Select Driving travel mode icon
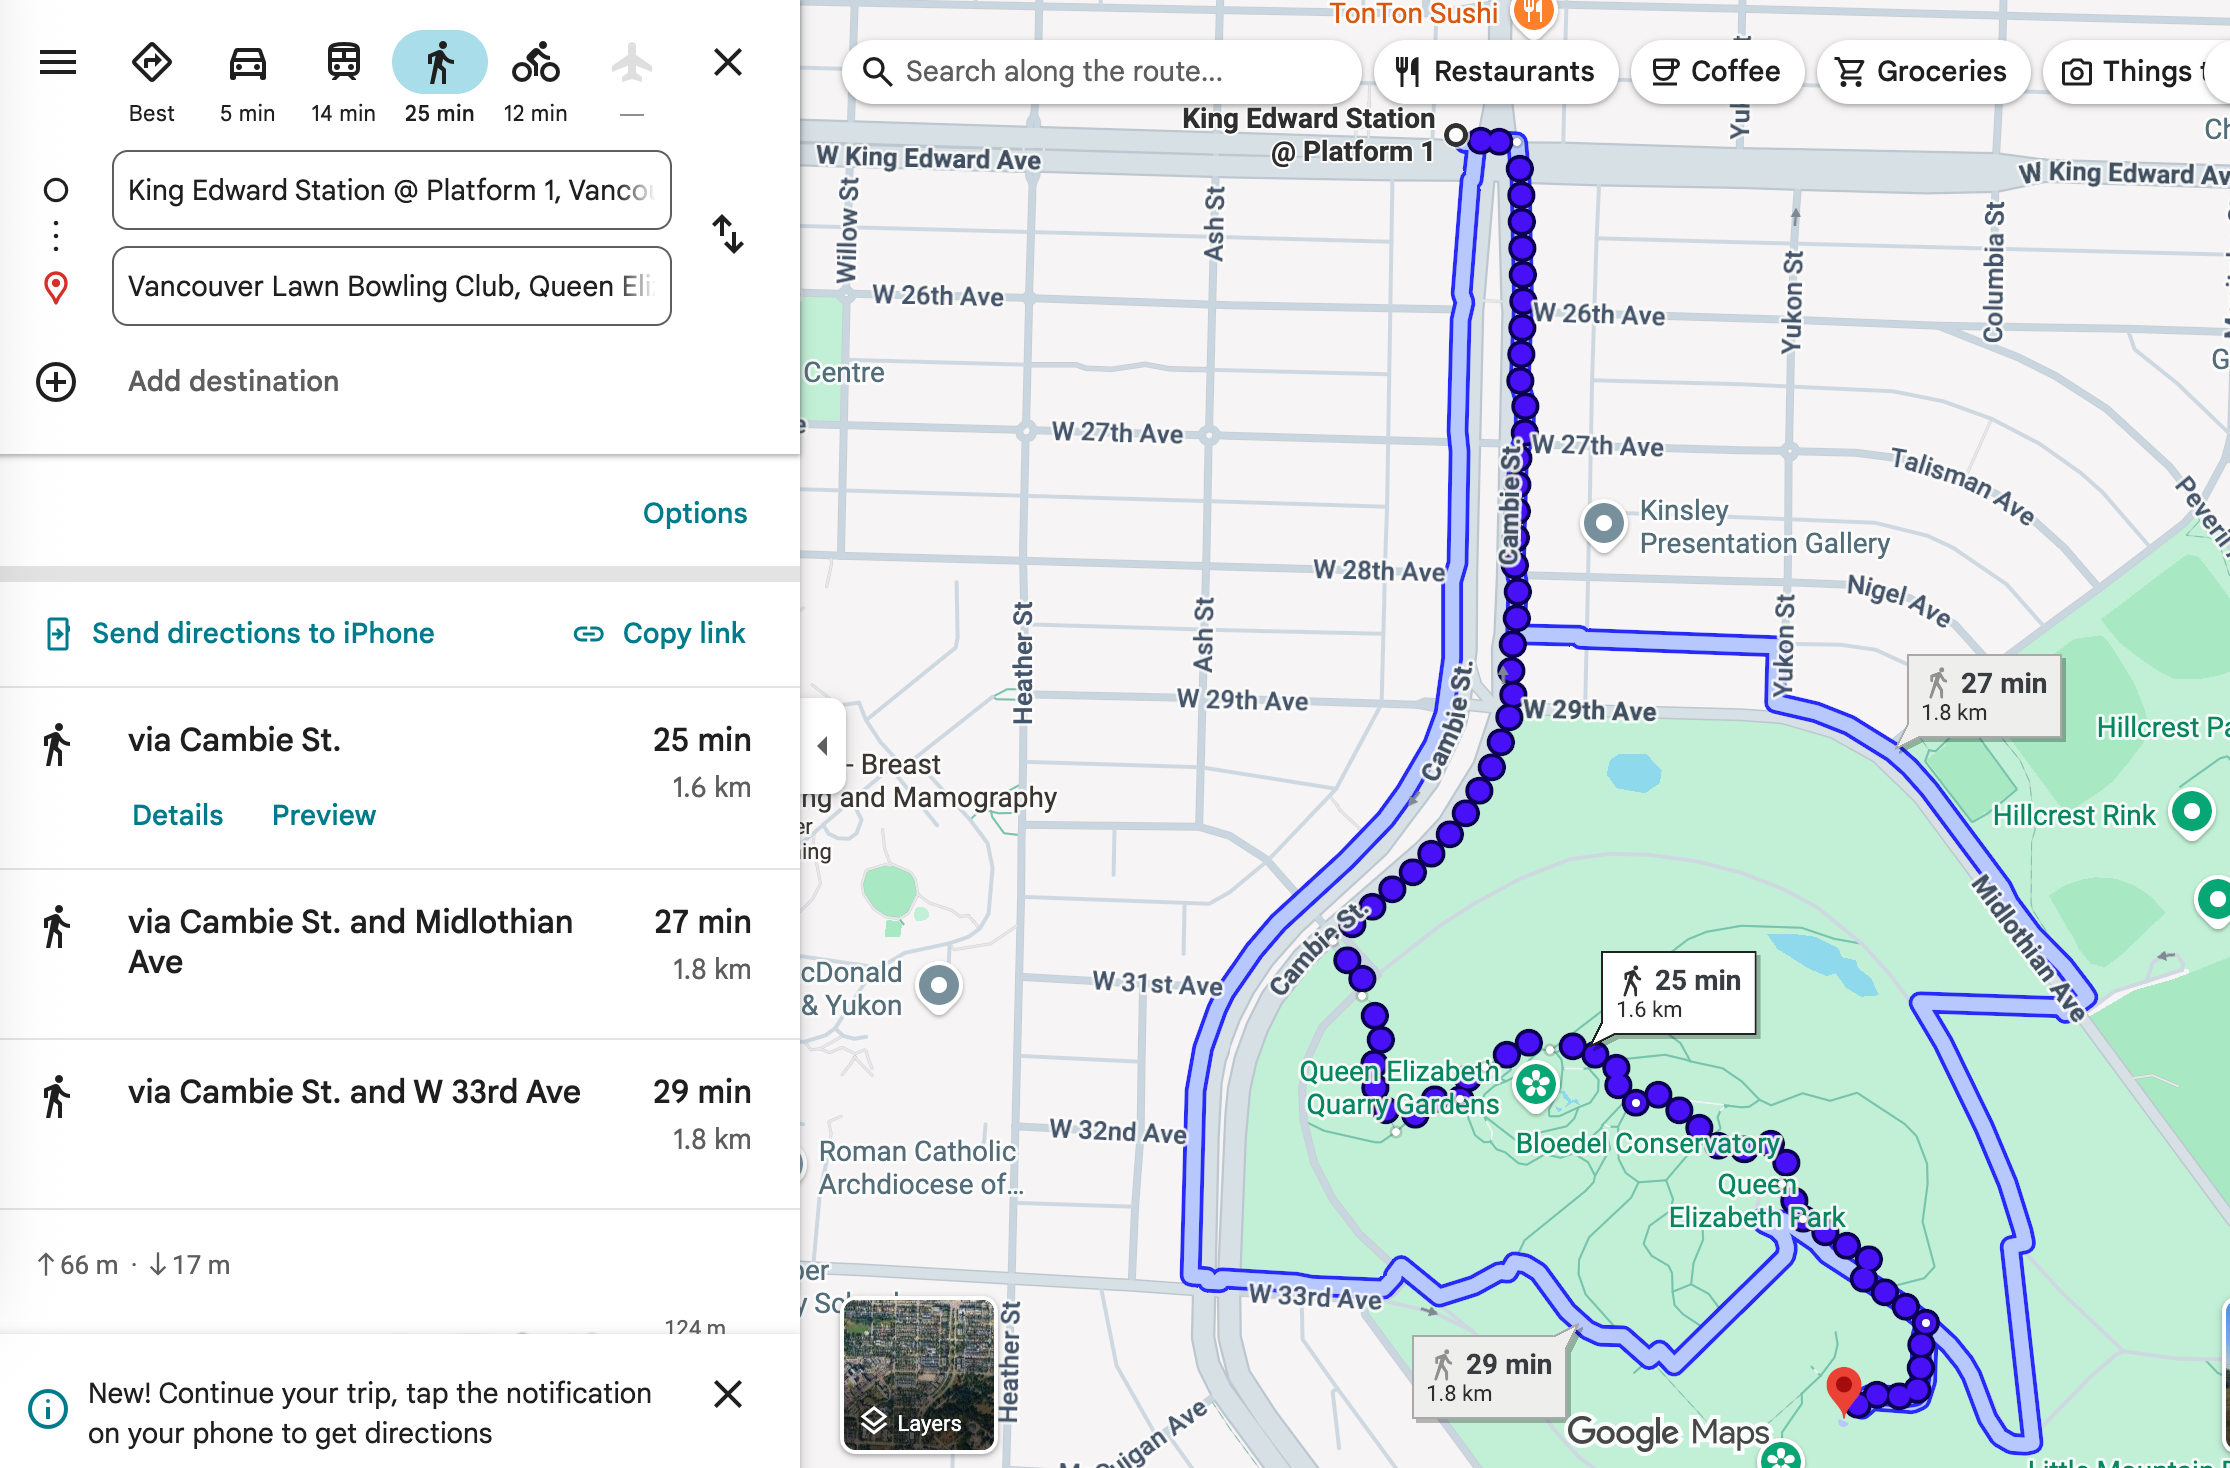Screen dimensions: 2230x1468 [x=247, y=64]
